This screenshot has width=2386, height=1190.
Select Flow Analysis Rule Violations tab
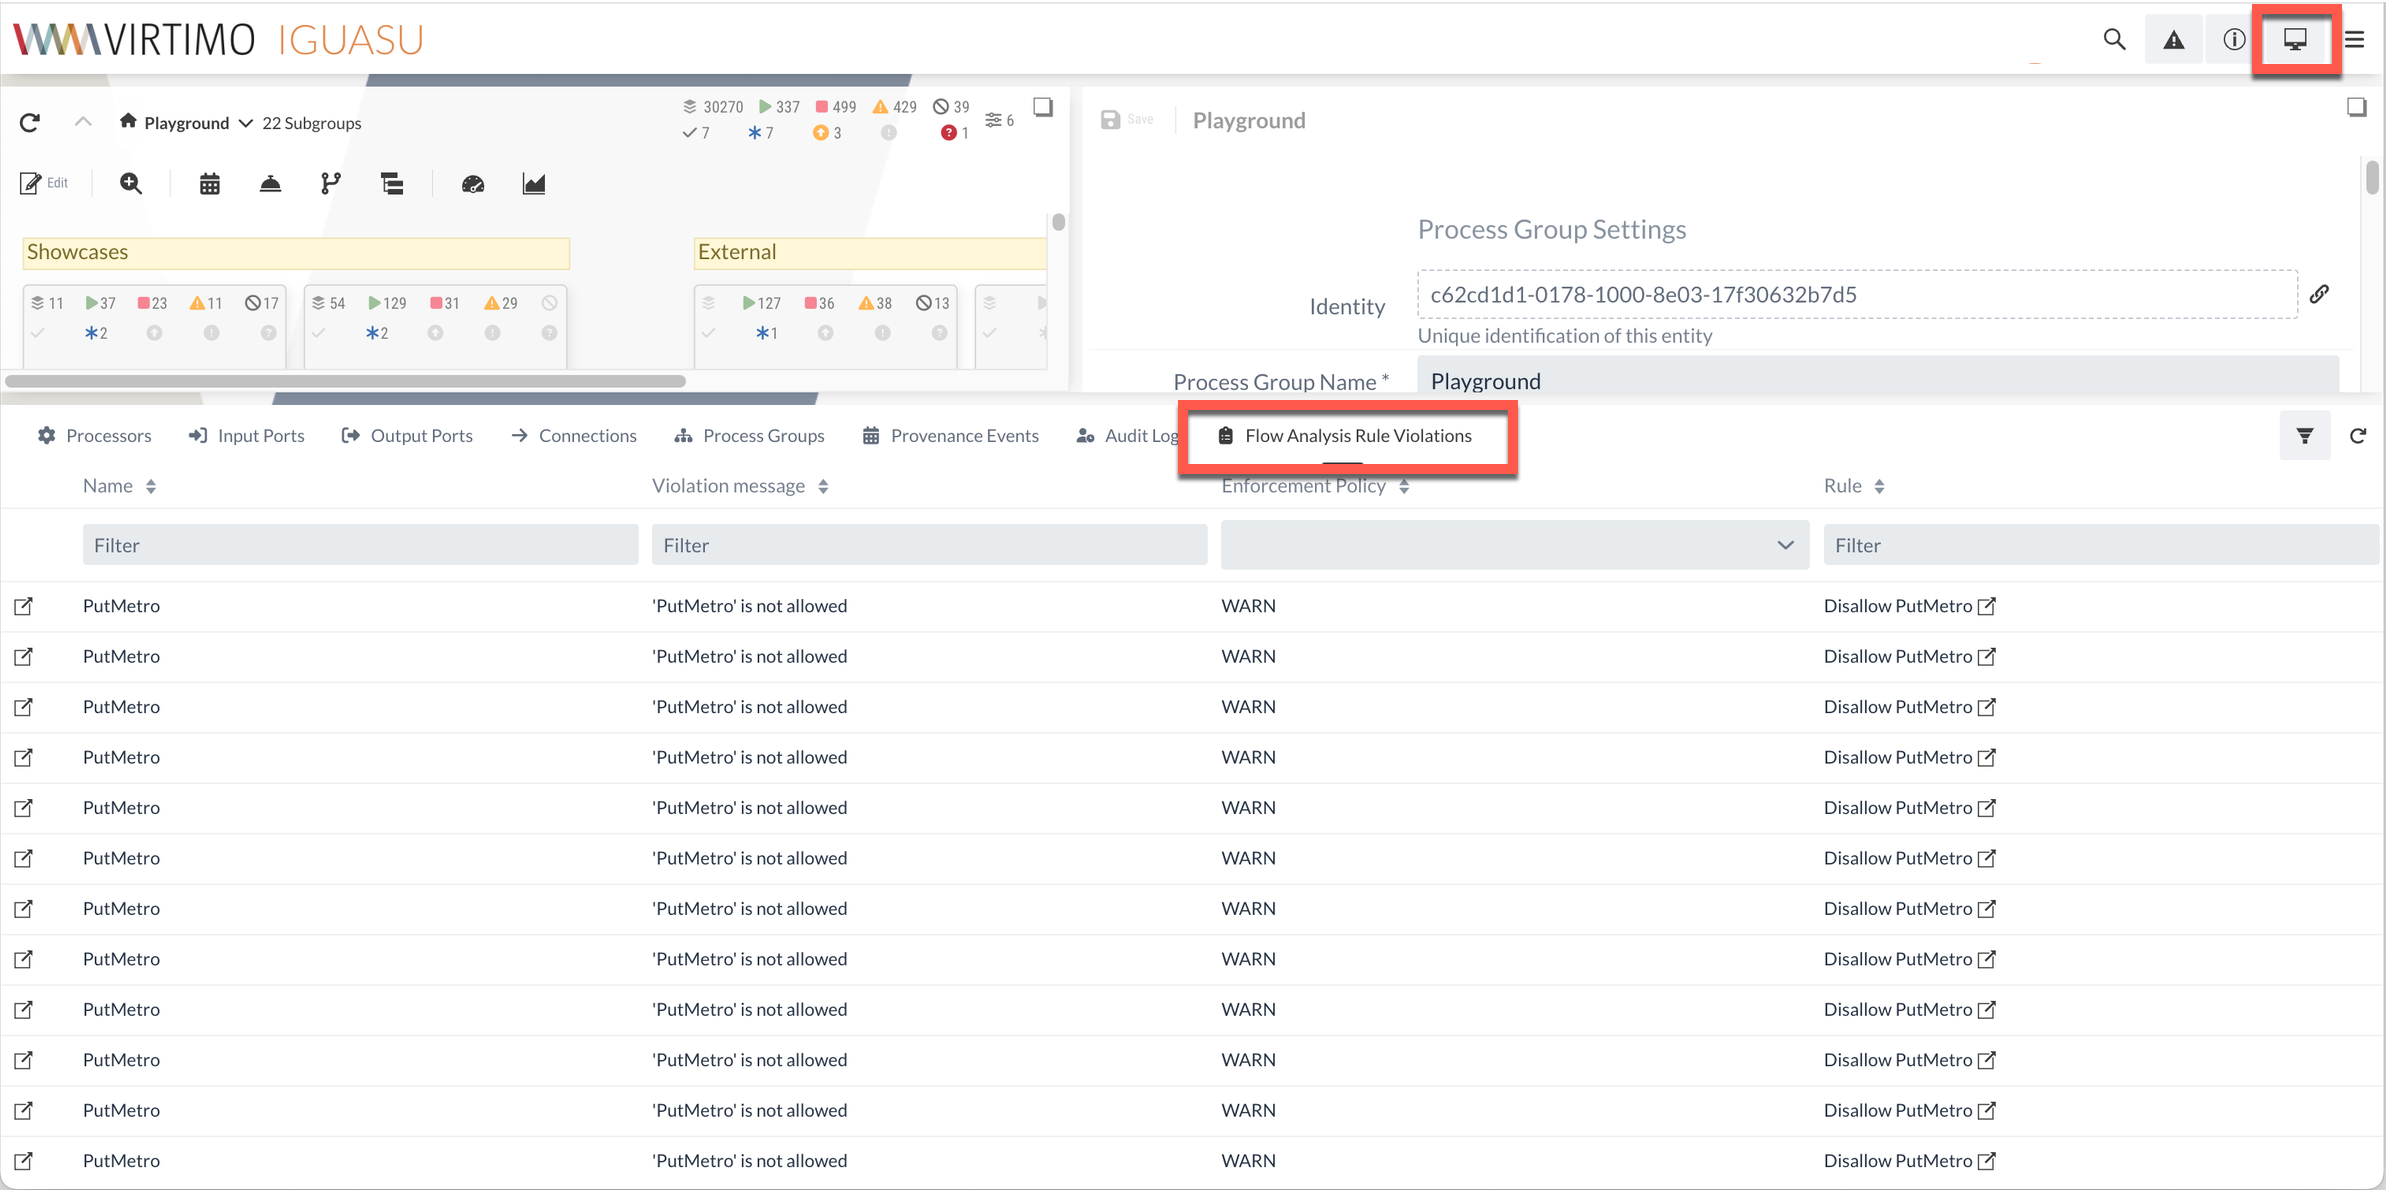[1345, 436]
